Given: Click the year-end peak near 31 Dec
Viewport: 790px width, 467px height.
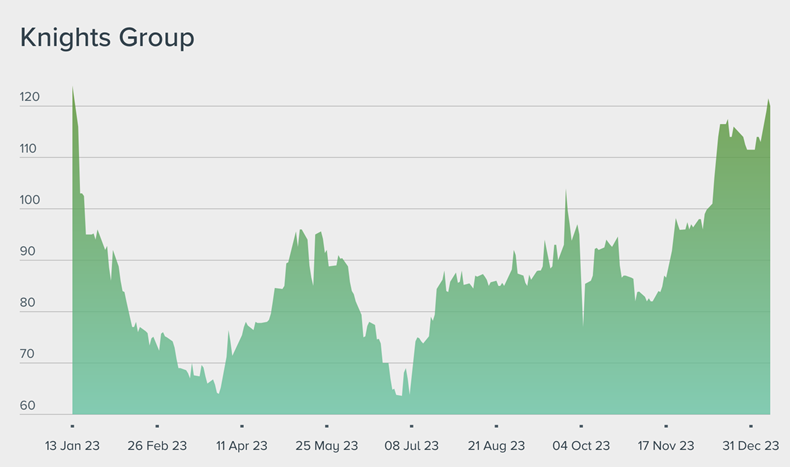Looking at the screenshot, I should point(768,101).
